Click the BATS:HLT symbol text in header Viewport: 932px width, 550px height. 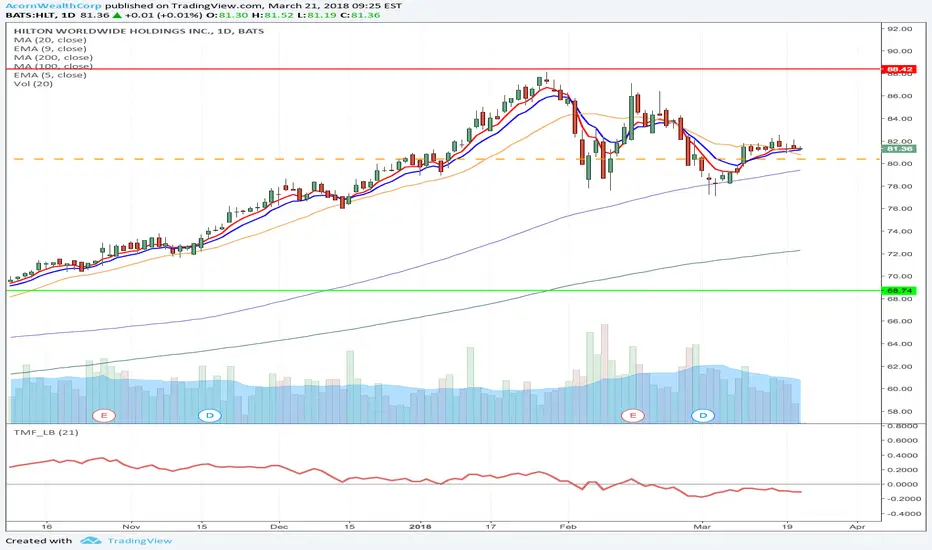coord(32,15)
